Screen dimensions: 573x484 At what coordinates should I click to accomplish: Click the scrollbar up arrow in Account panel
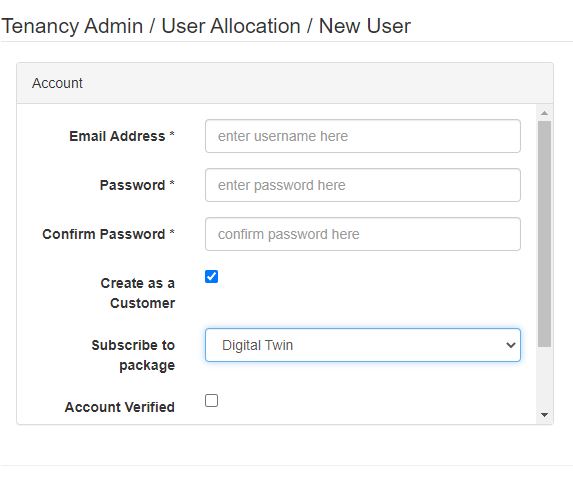[544, 113]
